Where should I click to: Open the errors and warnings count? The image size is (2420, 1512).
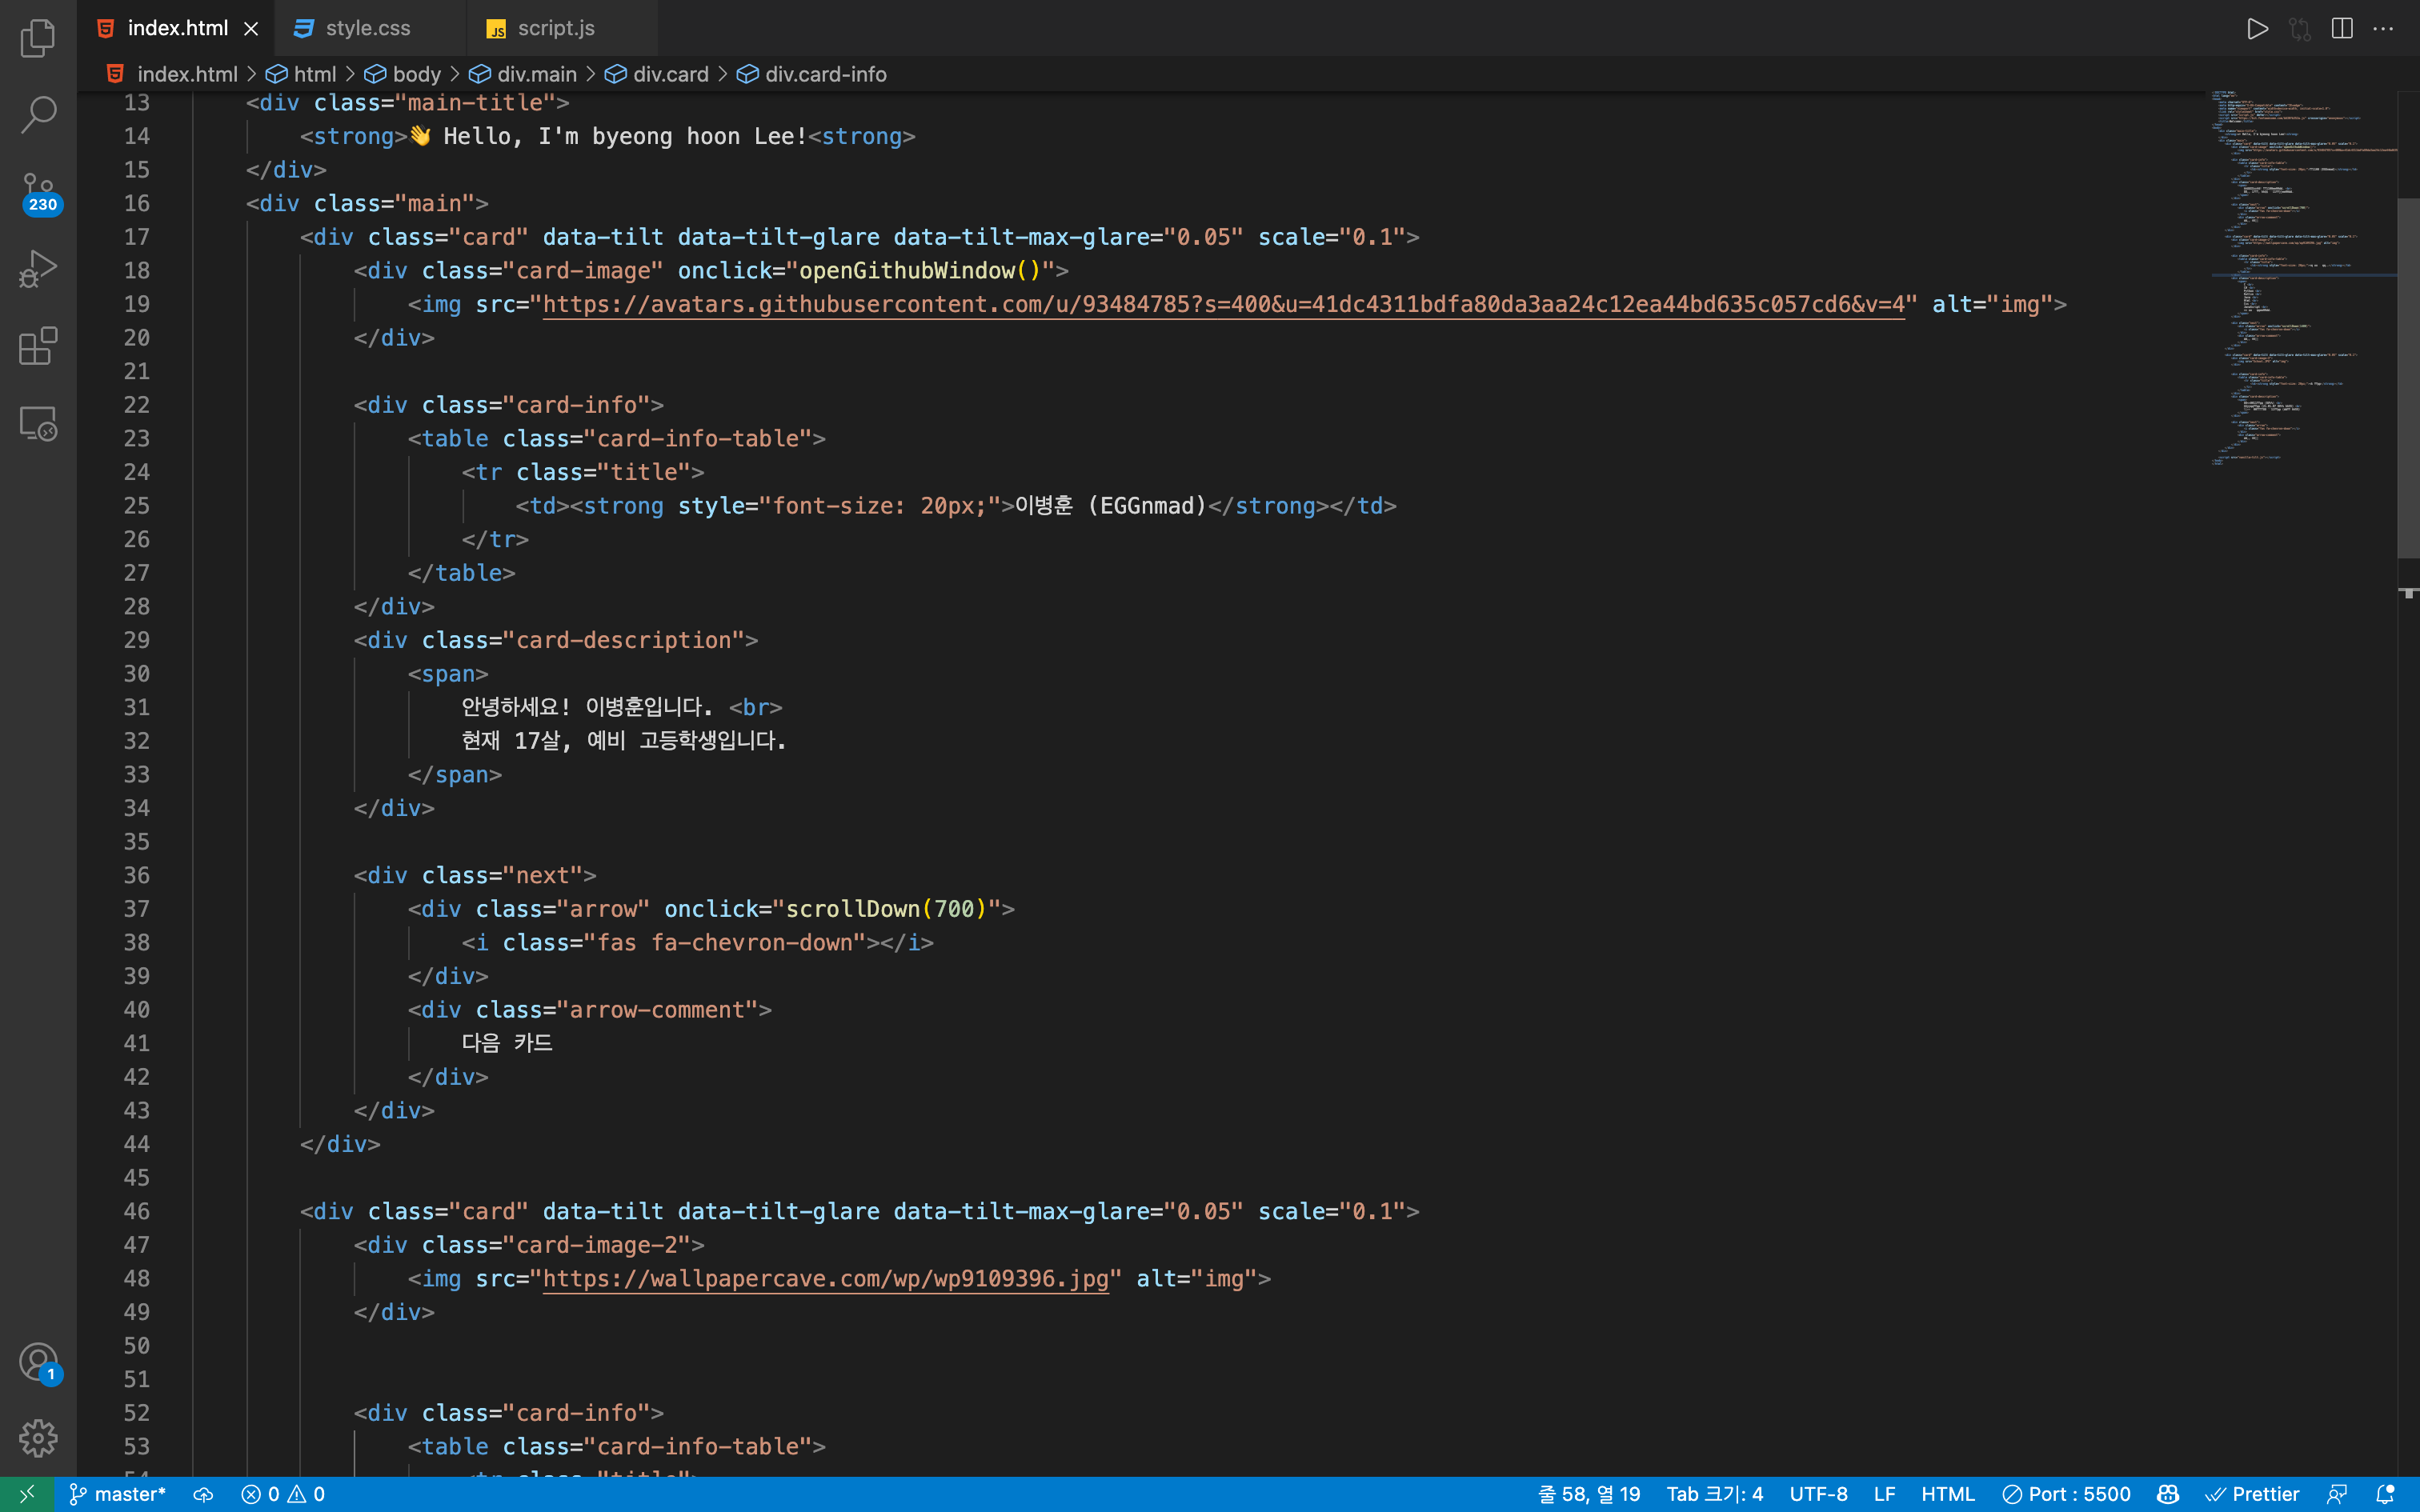coord(283,1494)
